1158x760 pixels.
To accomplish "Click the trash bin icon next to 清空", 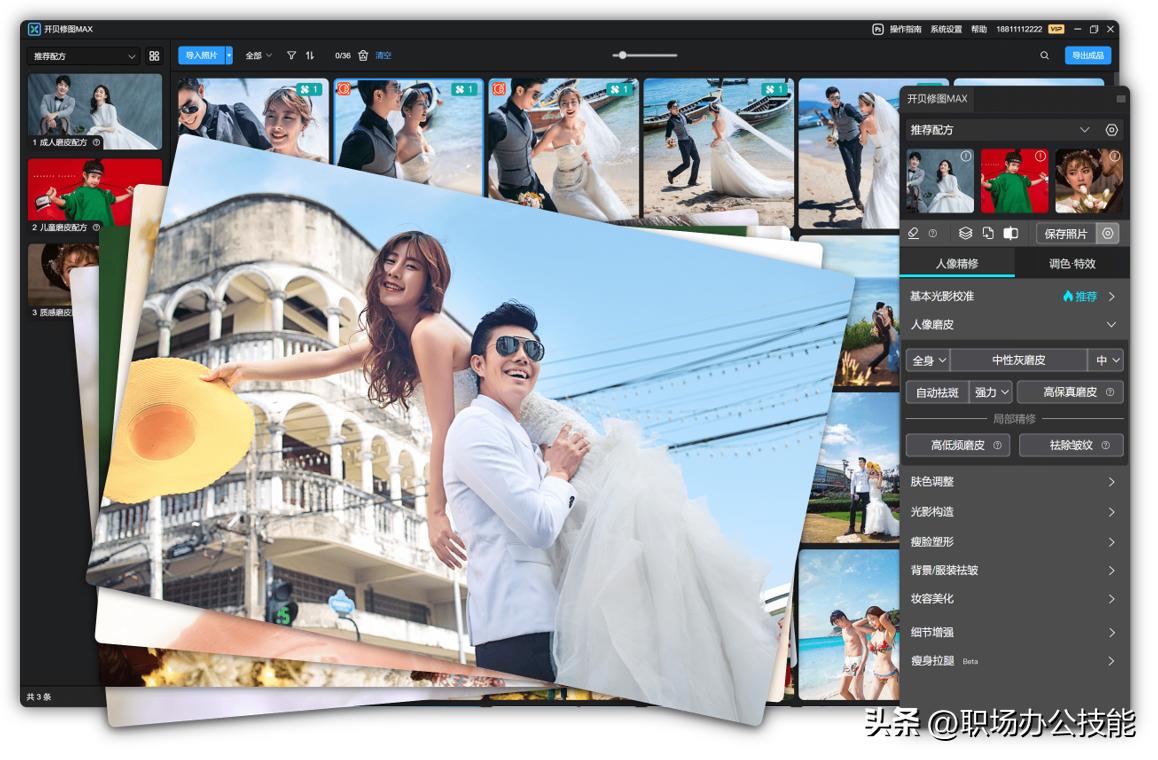I will [363, 56].
